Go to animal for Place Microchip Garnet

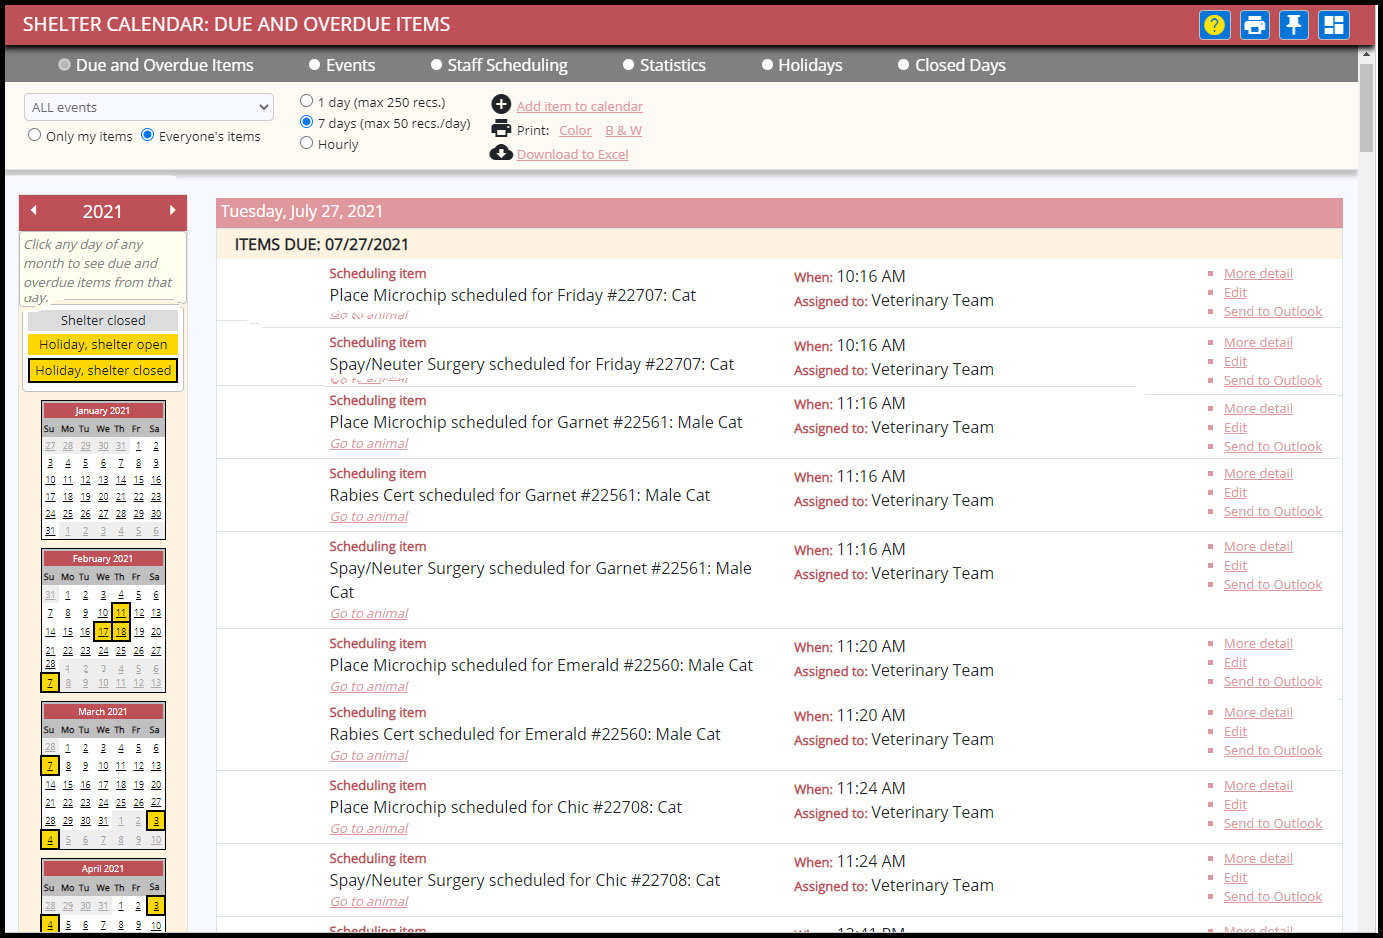pyautogui.click(x=369, y=443)
